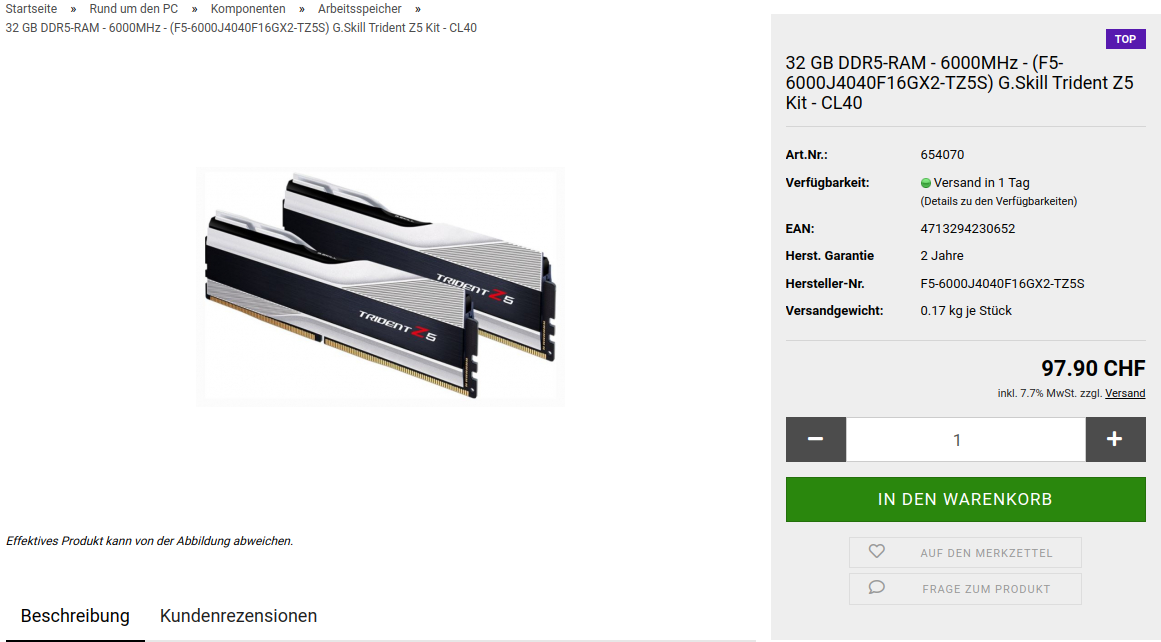Click the speech bubble question icon
Screen dimensions: 1161x642
coord(877,588)
